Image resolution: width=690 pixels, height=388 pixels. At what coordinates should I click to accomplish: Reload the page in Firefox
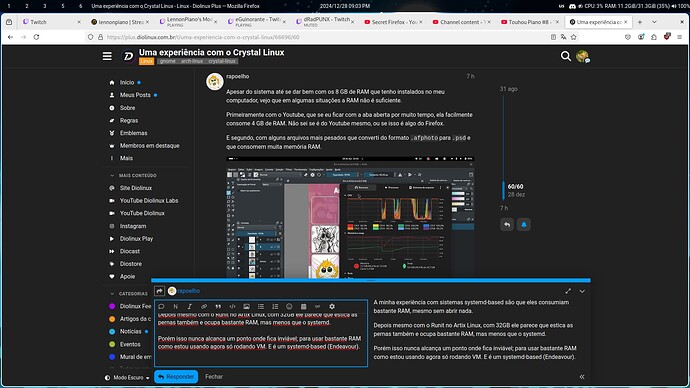click(x=36, y=37)
